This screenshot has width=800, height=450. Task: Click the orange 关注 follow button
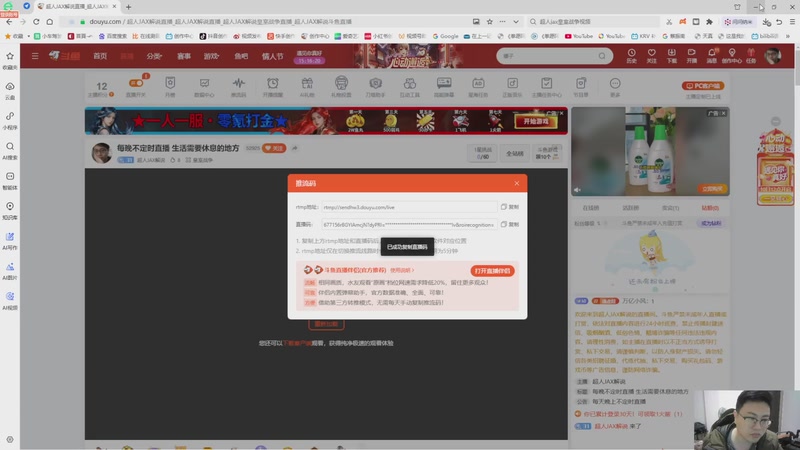click(274, 148)
